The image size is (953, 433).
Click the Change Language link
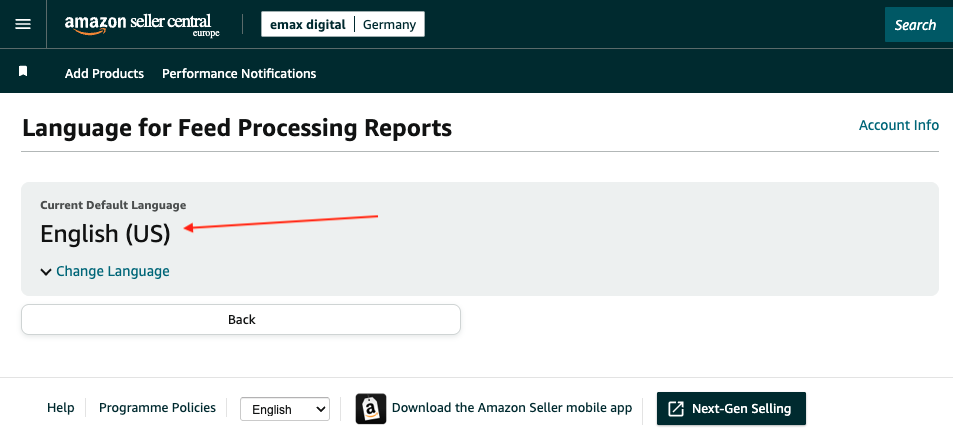click(x=112, y=271)
